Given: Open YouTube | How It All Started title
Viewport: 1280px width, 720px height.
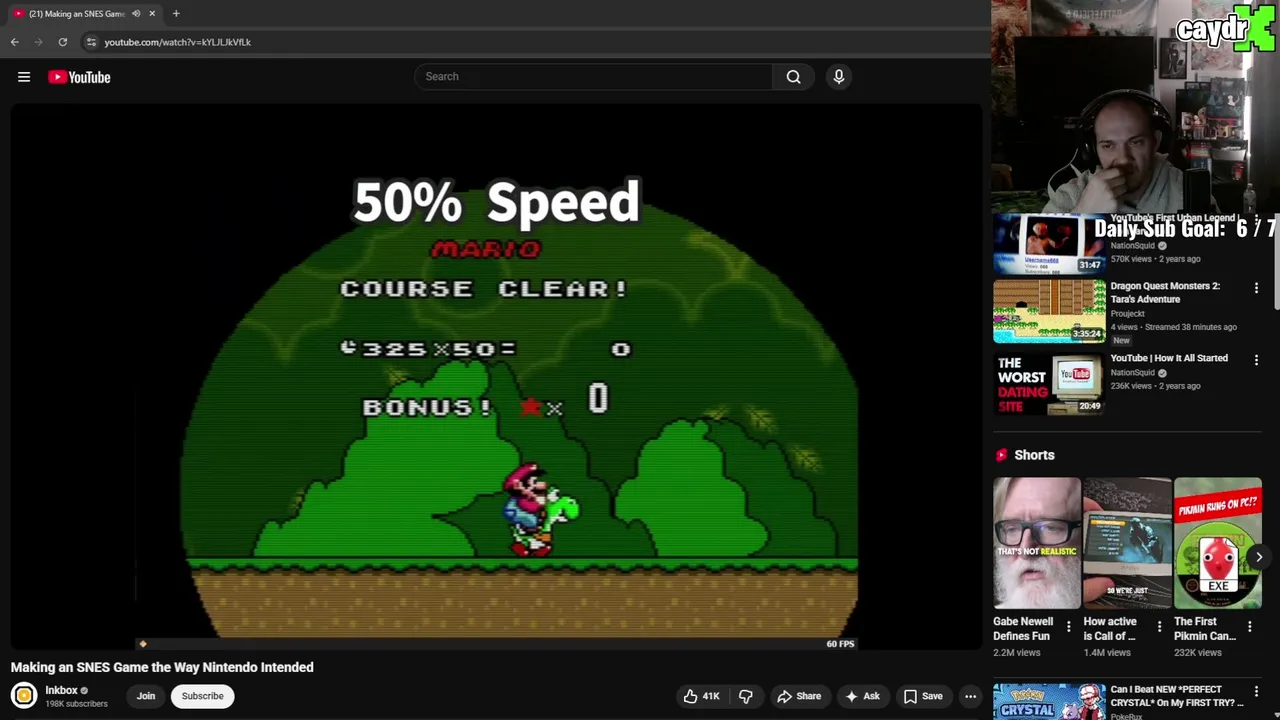Looking at the screenshot, I should (1169, 358).
